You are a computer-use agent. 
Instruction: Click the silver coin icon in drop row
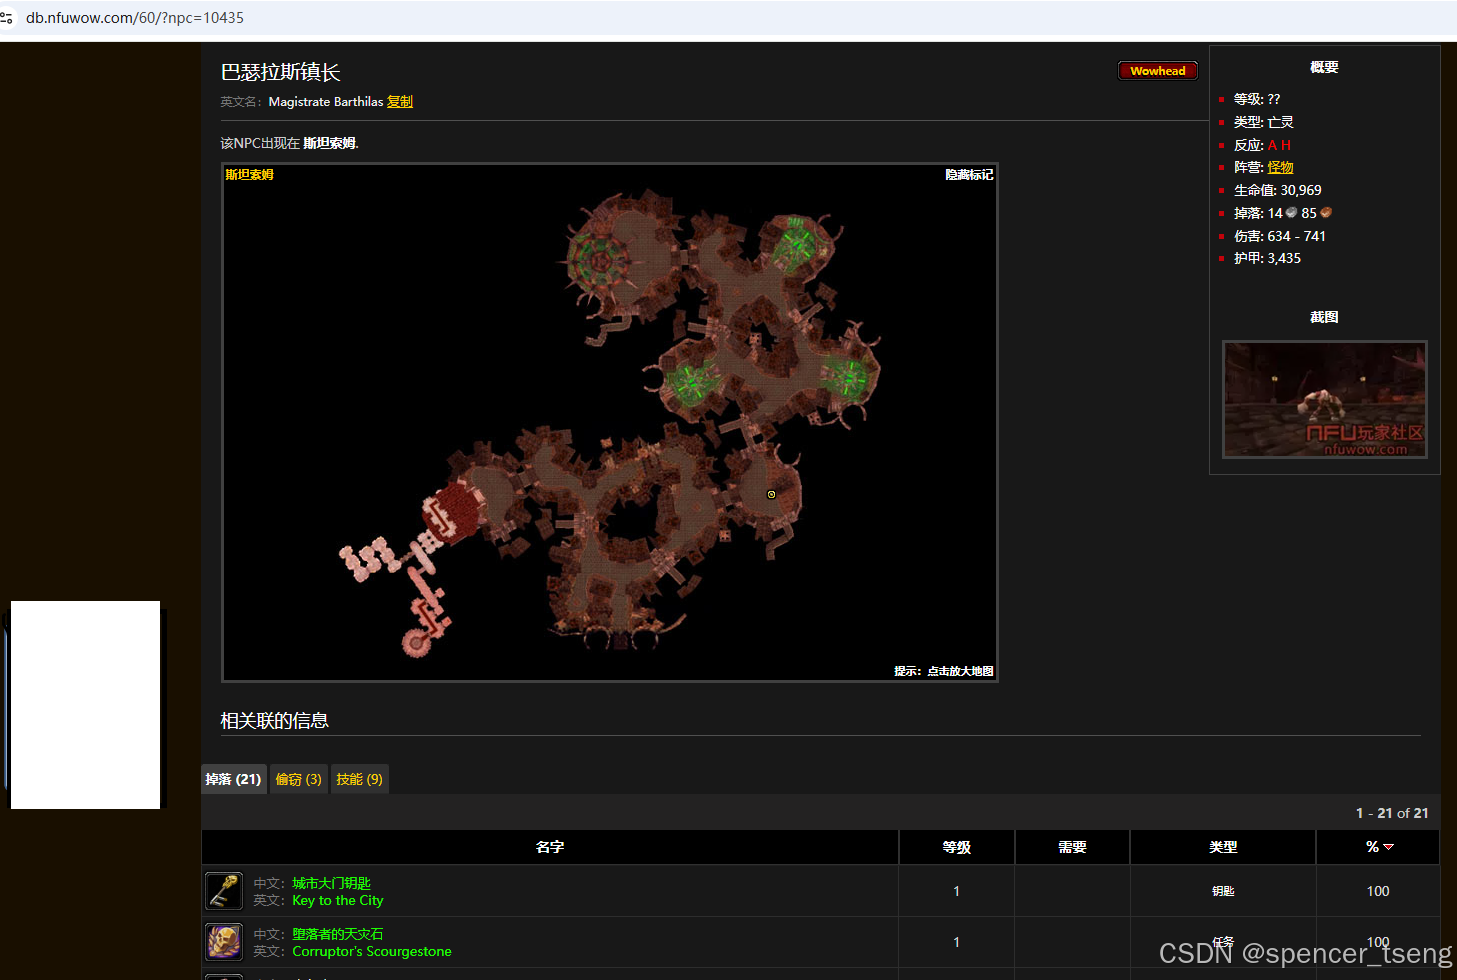pyautogui.click(x=1292, y=213)
